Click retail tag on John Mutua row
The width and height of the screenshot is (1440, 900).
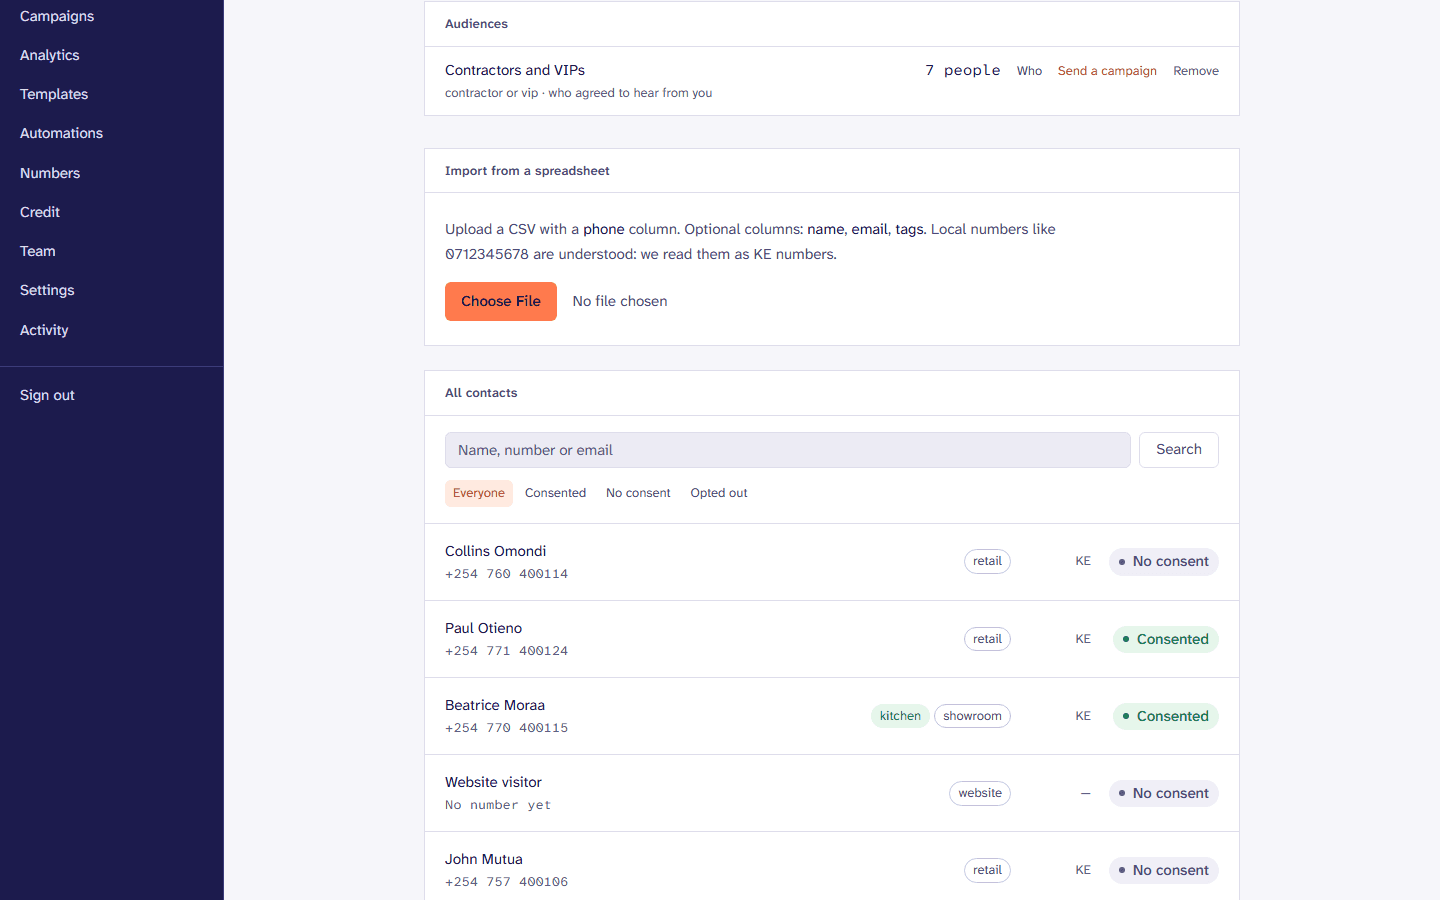[x=987, y=870]
